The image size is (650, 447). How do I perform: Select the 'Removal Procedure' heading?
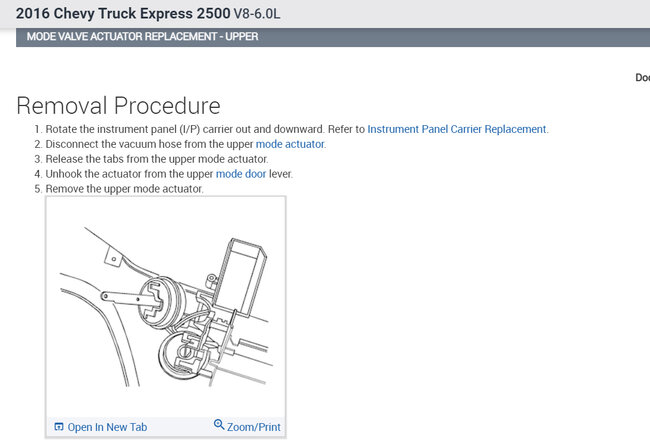click(118, 106)
